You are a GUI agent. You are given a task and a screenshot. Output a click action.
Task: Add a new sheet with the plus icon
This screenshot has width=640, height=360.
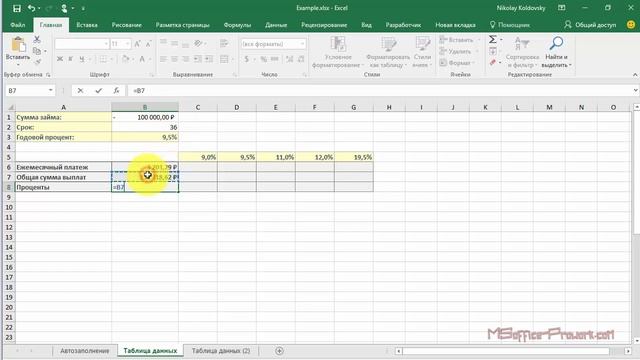click(279, 351)
